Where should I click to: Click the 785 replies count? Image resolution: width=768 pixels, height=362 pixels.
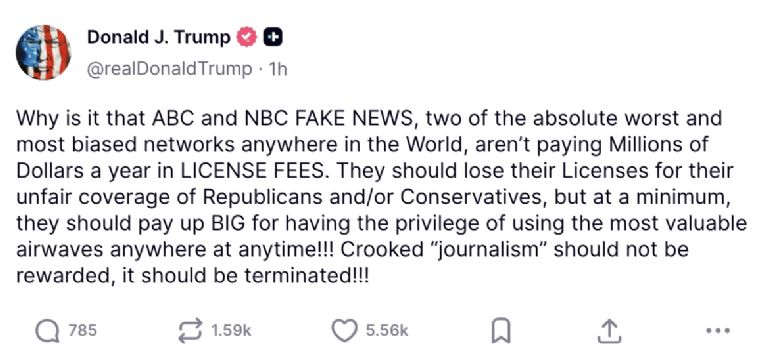click(82, 330)
